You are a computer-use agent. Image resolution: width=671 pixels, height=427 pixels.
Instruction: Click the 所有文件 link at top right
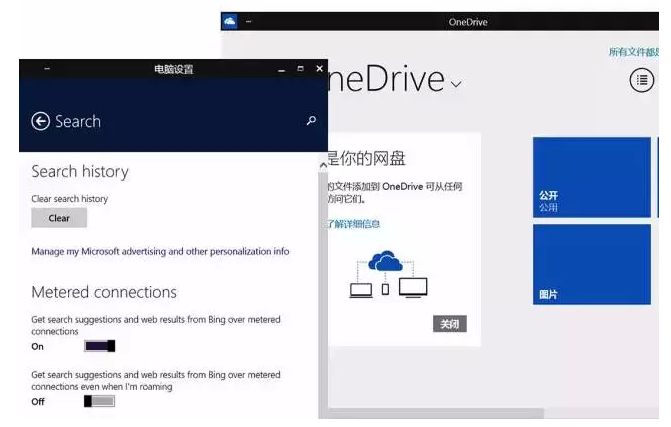[634, 52]
